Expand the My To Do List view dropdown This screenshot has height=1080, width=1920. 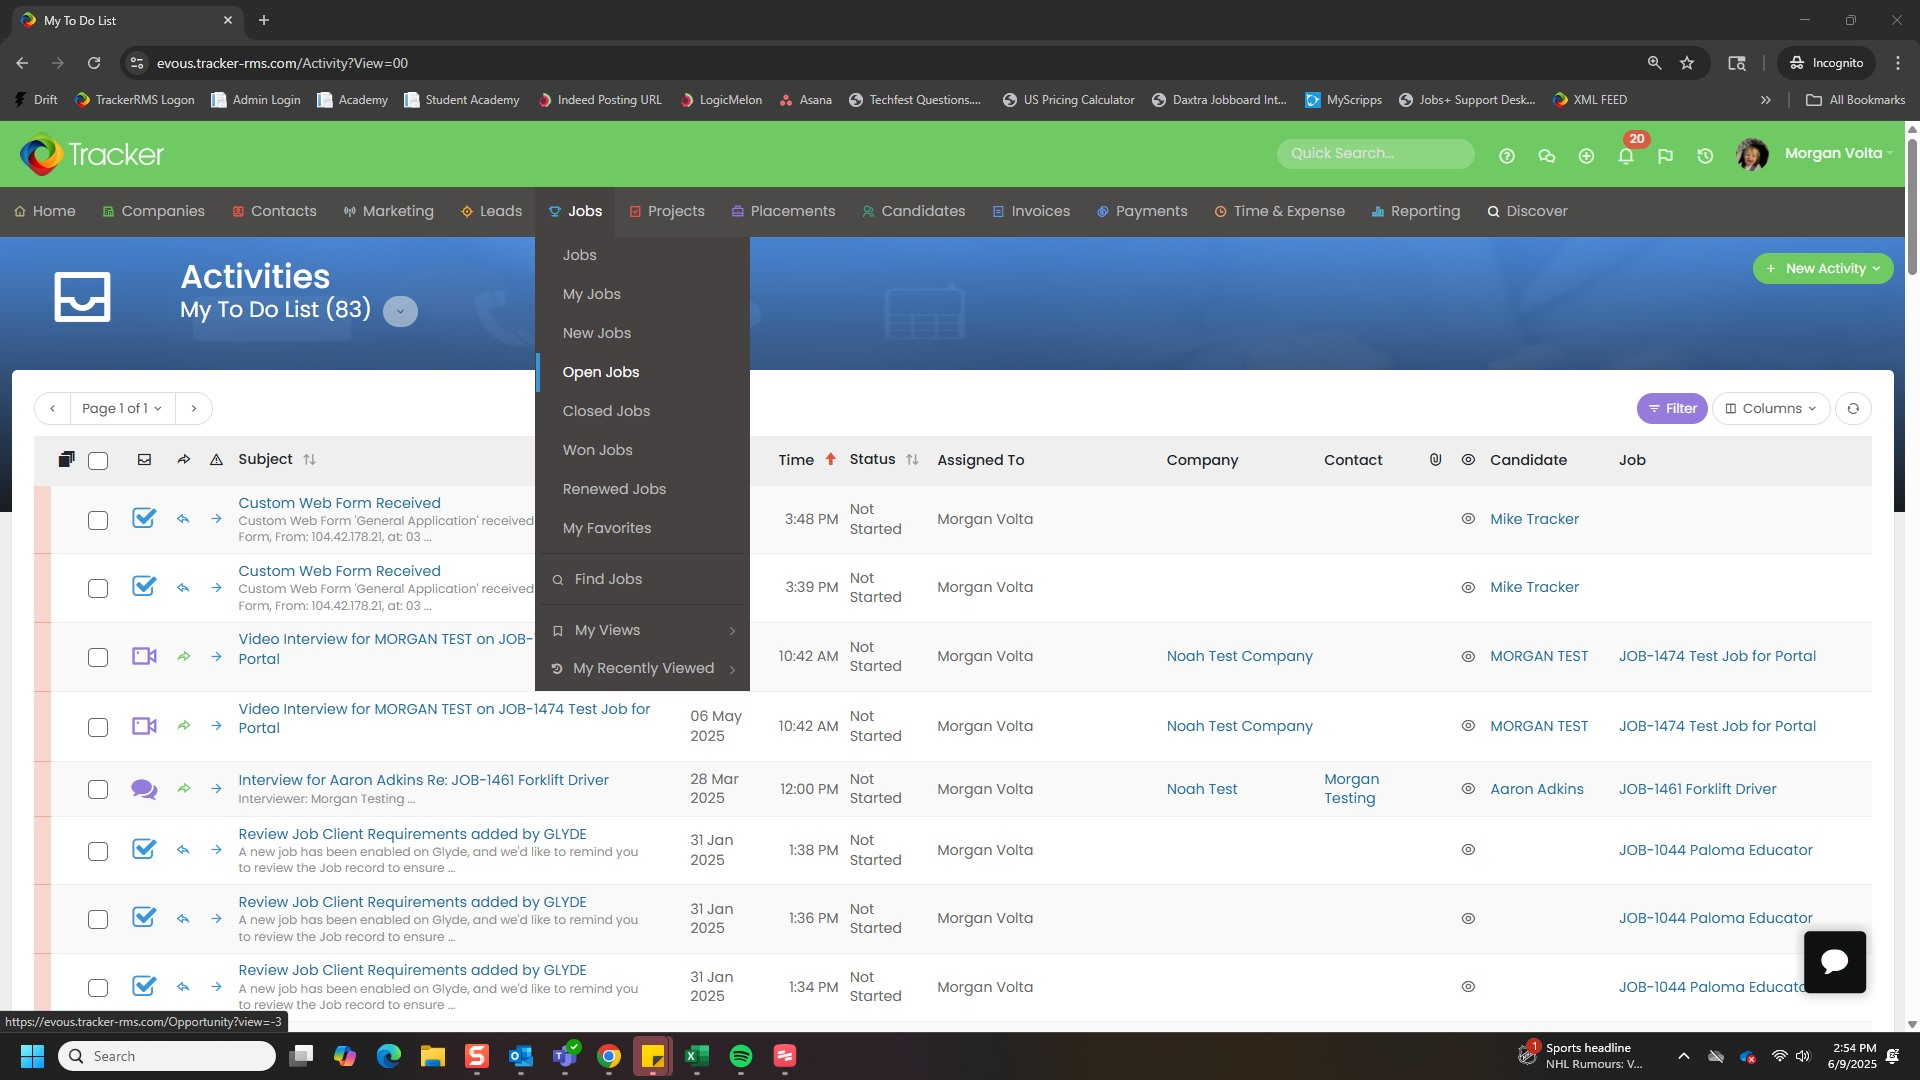click(400, 311)
